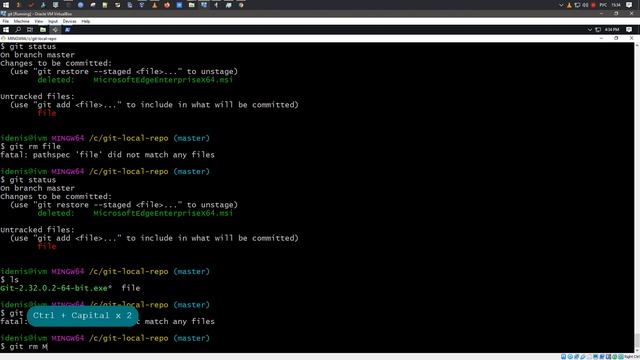Open VirtualBox File menu
This screenshot has width=640, height=360.
[6, 21]
